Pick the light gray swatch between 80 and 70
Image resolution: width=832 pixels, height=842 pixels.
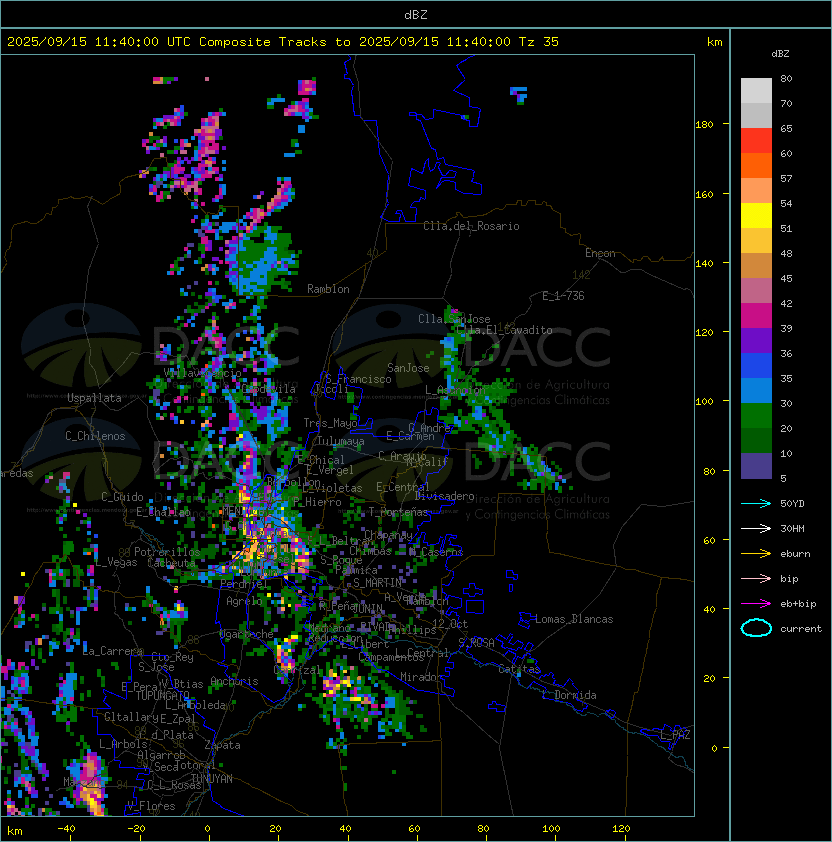pyautogui.click(x=756, y=91)
